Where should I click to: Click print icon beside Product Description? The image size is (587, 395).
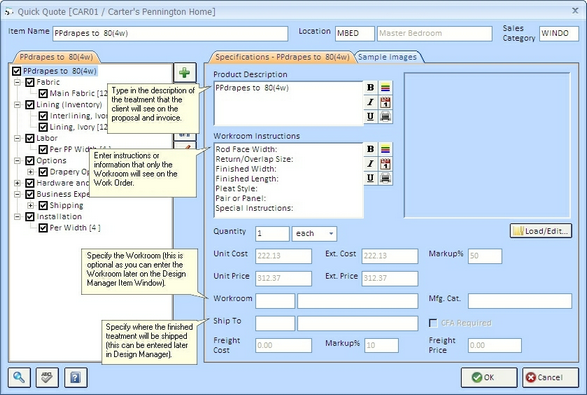(x=385, y=116)
